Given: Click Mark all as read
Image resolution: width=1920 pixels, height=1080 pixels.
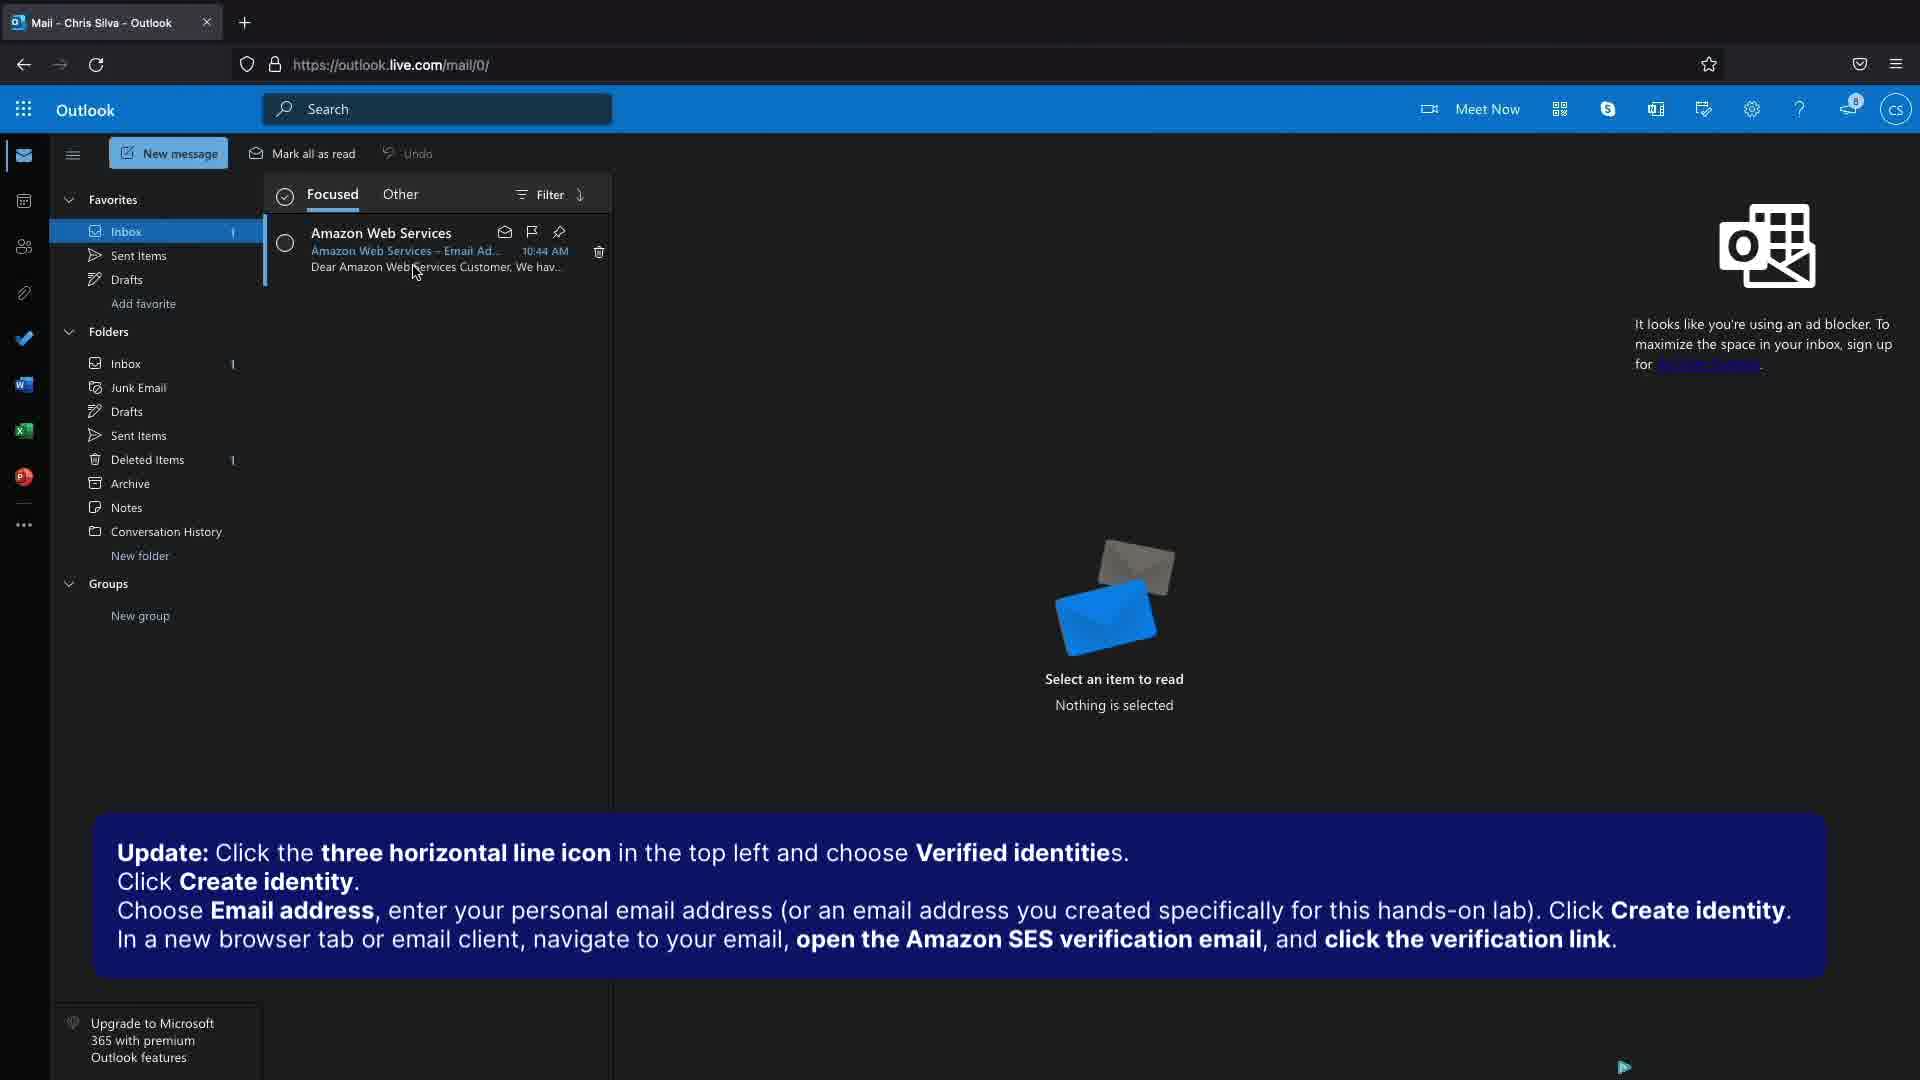Looking at the screenshot, I should point(302,153).
